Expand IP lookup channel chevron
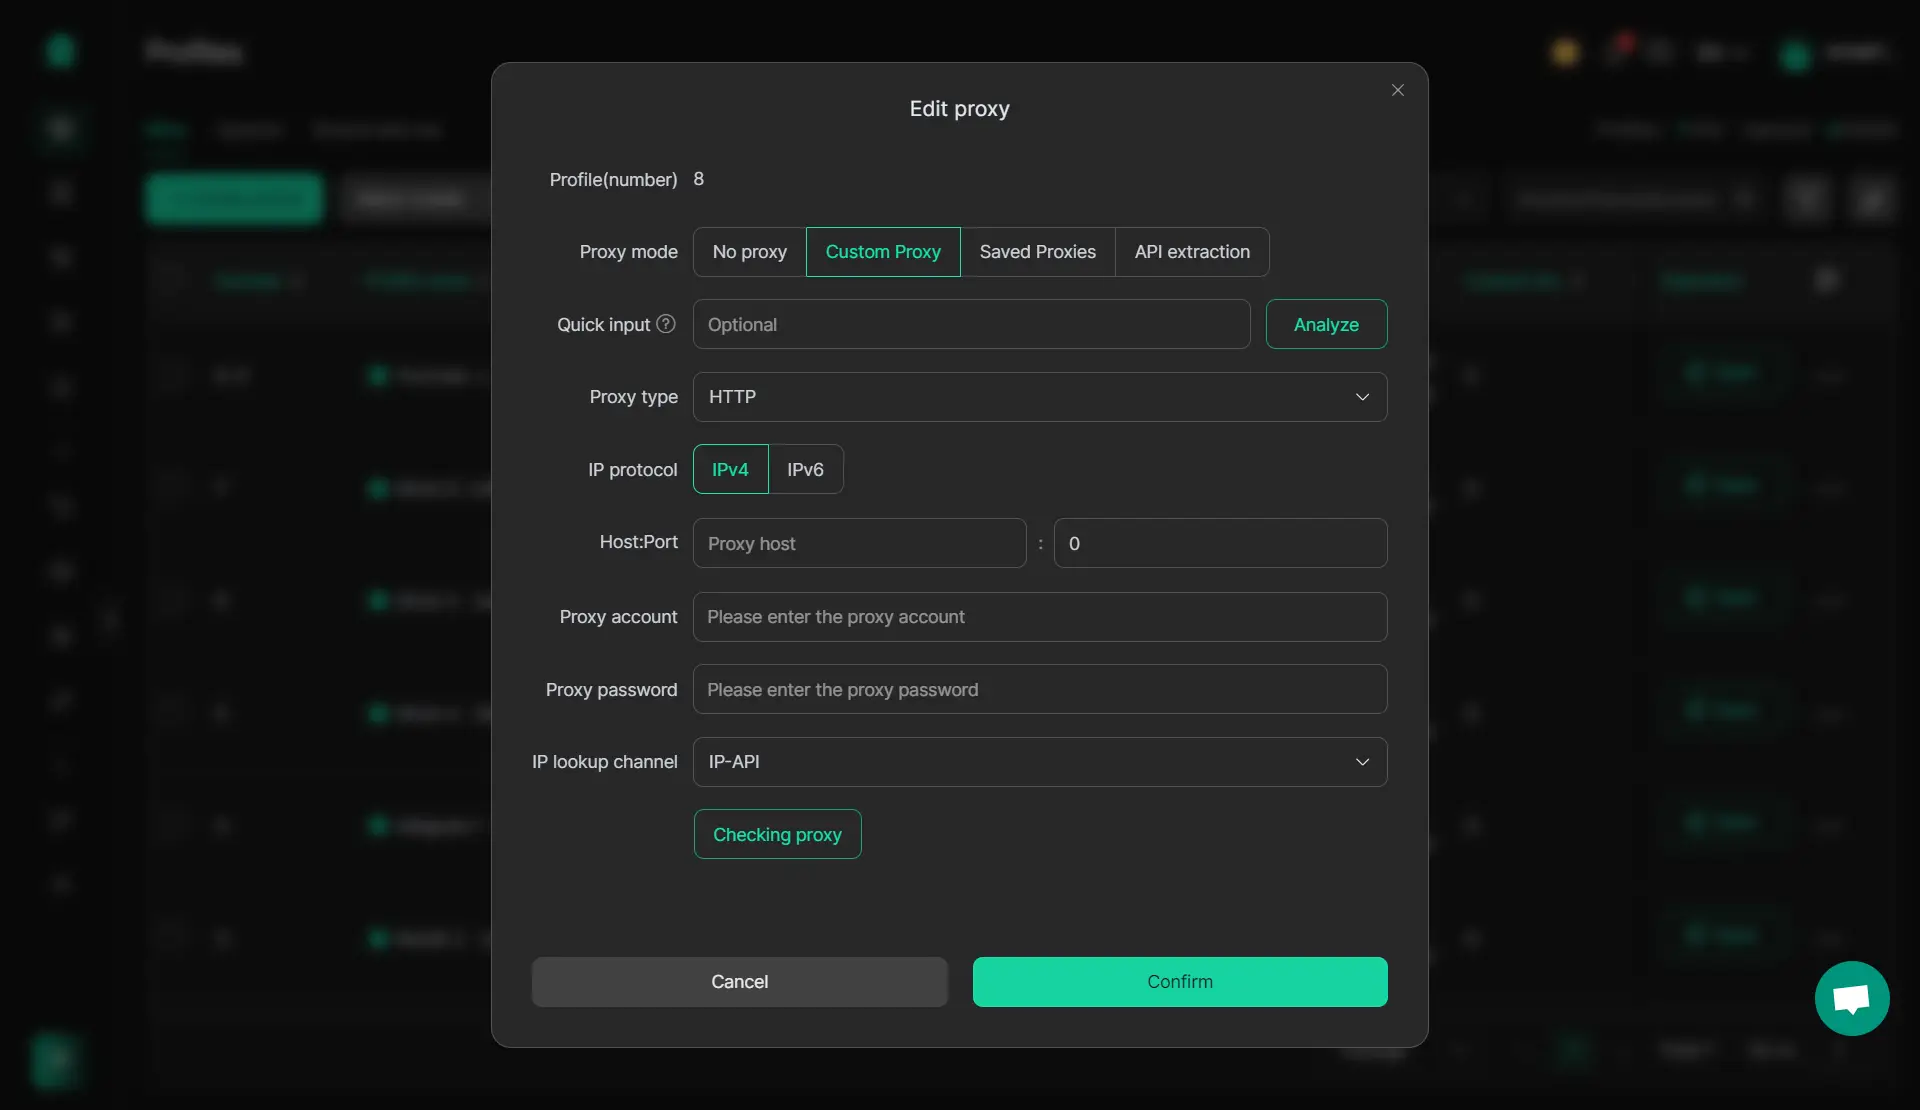 click(1362, 762)
